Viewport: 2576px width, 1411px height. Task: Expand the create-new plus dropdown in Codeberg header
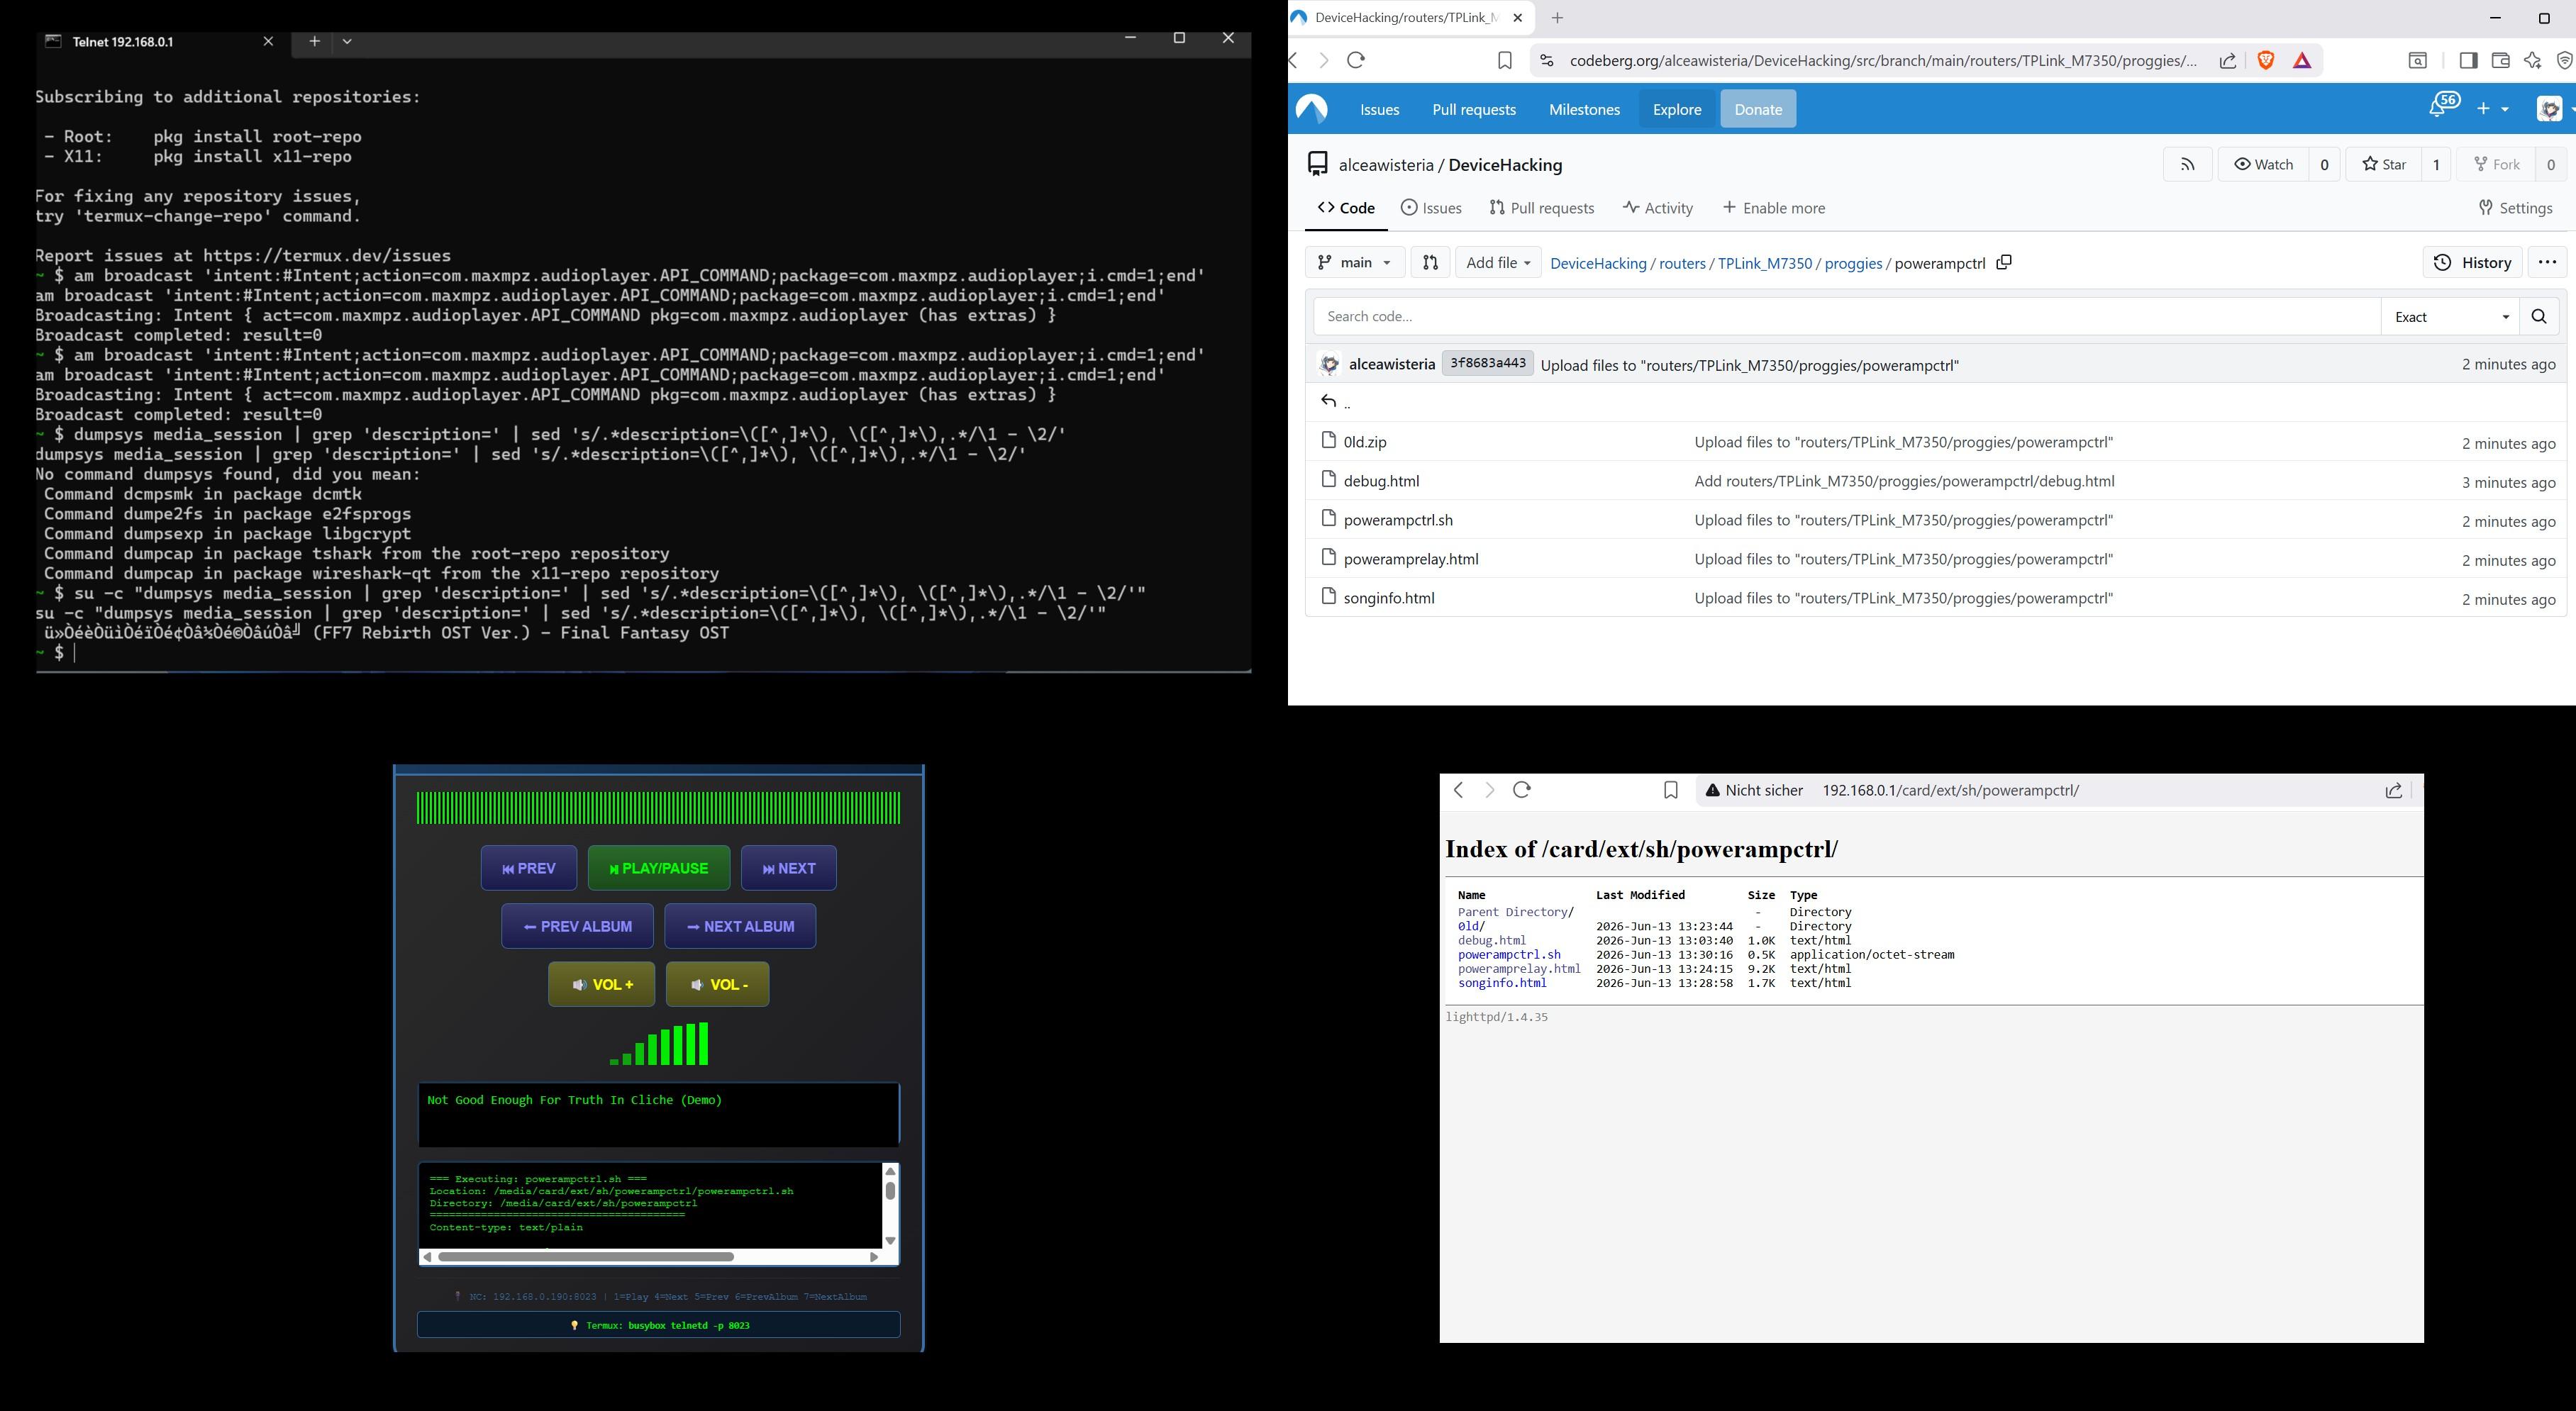point(2493,109)
